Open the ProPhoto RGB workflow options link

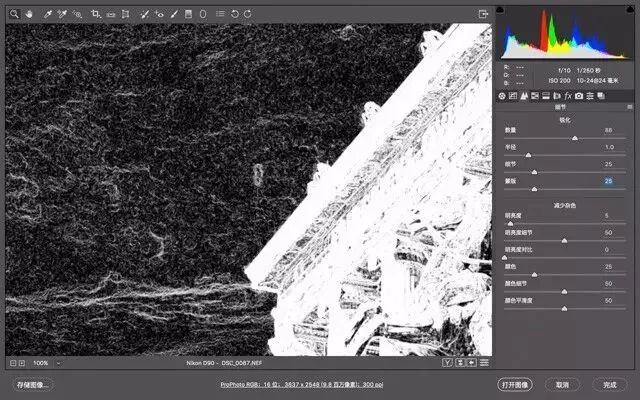[302, 384]
